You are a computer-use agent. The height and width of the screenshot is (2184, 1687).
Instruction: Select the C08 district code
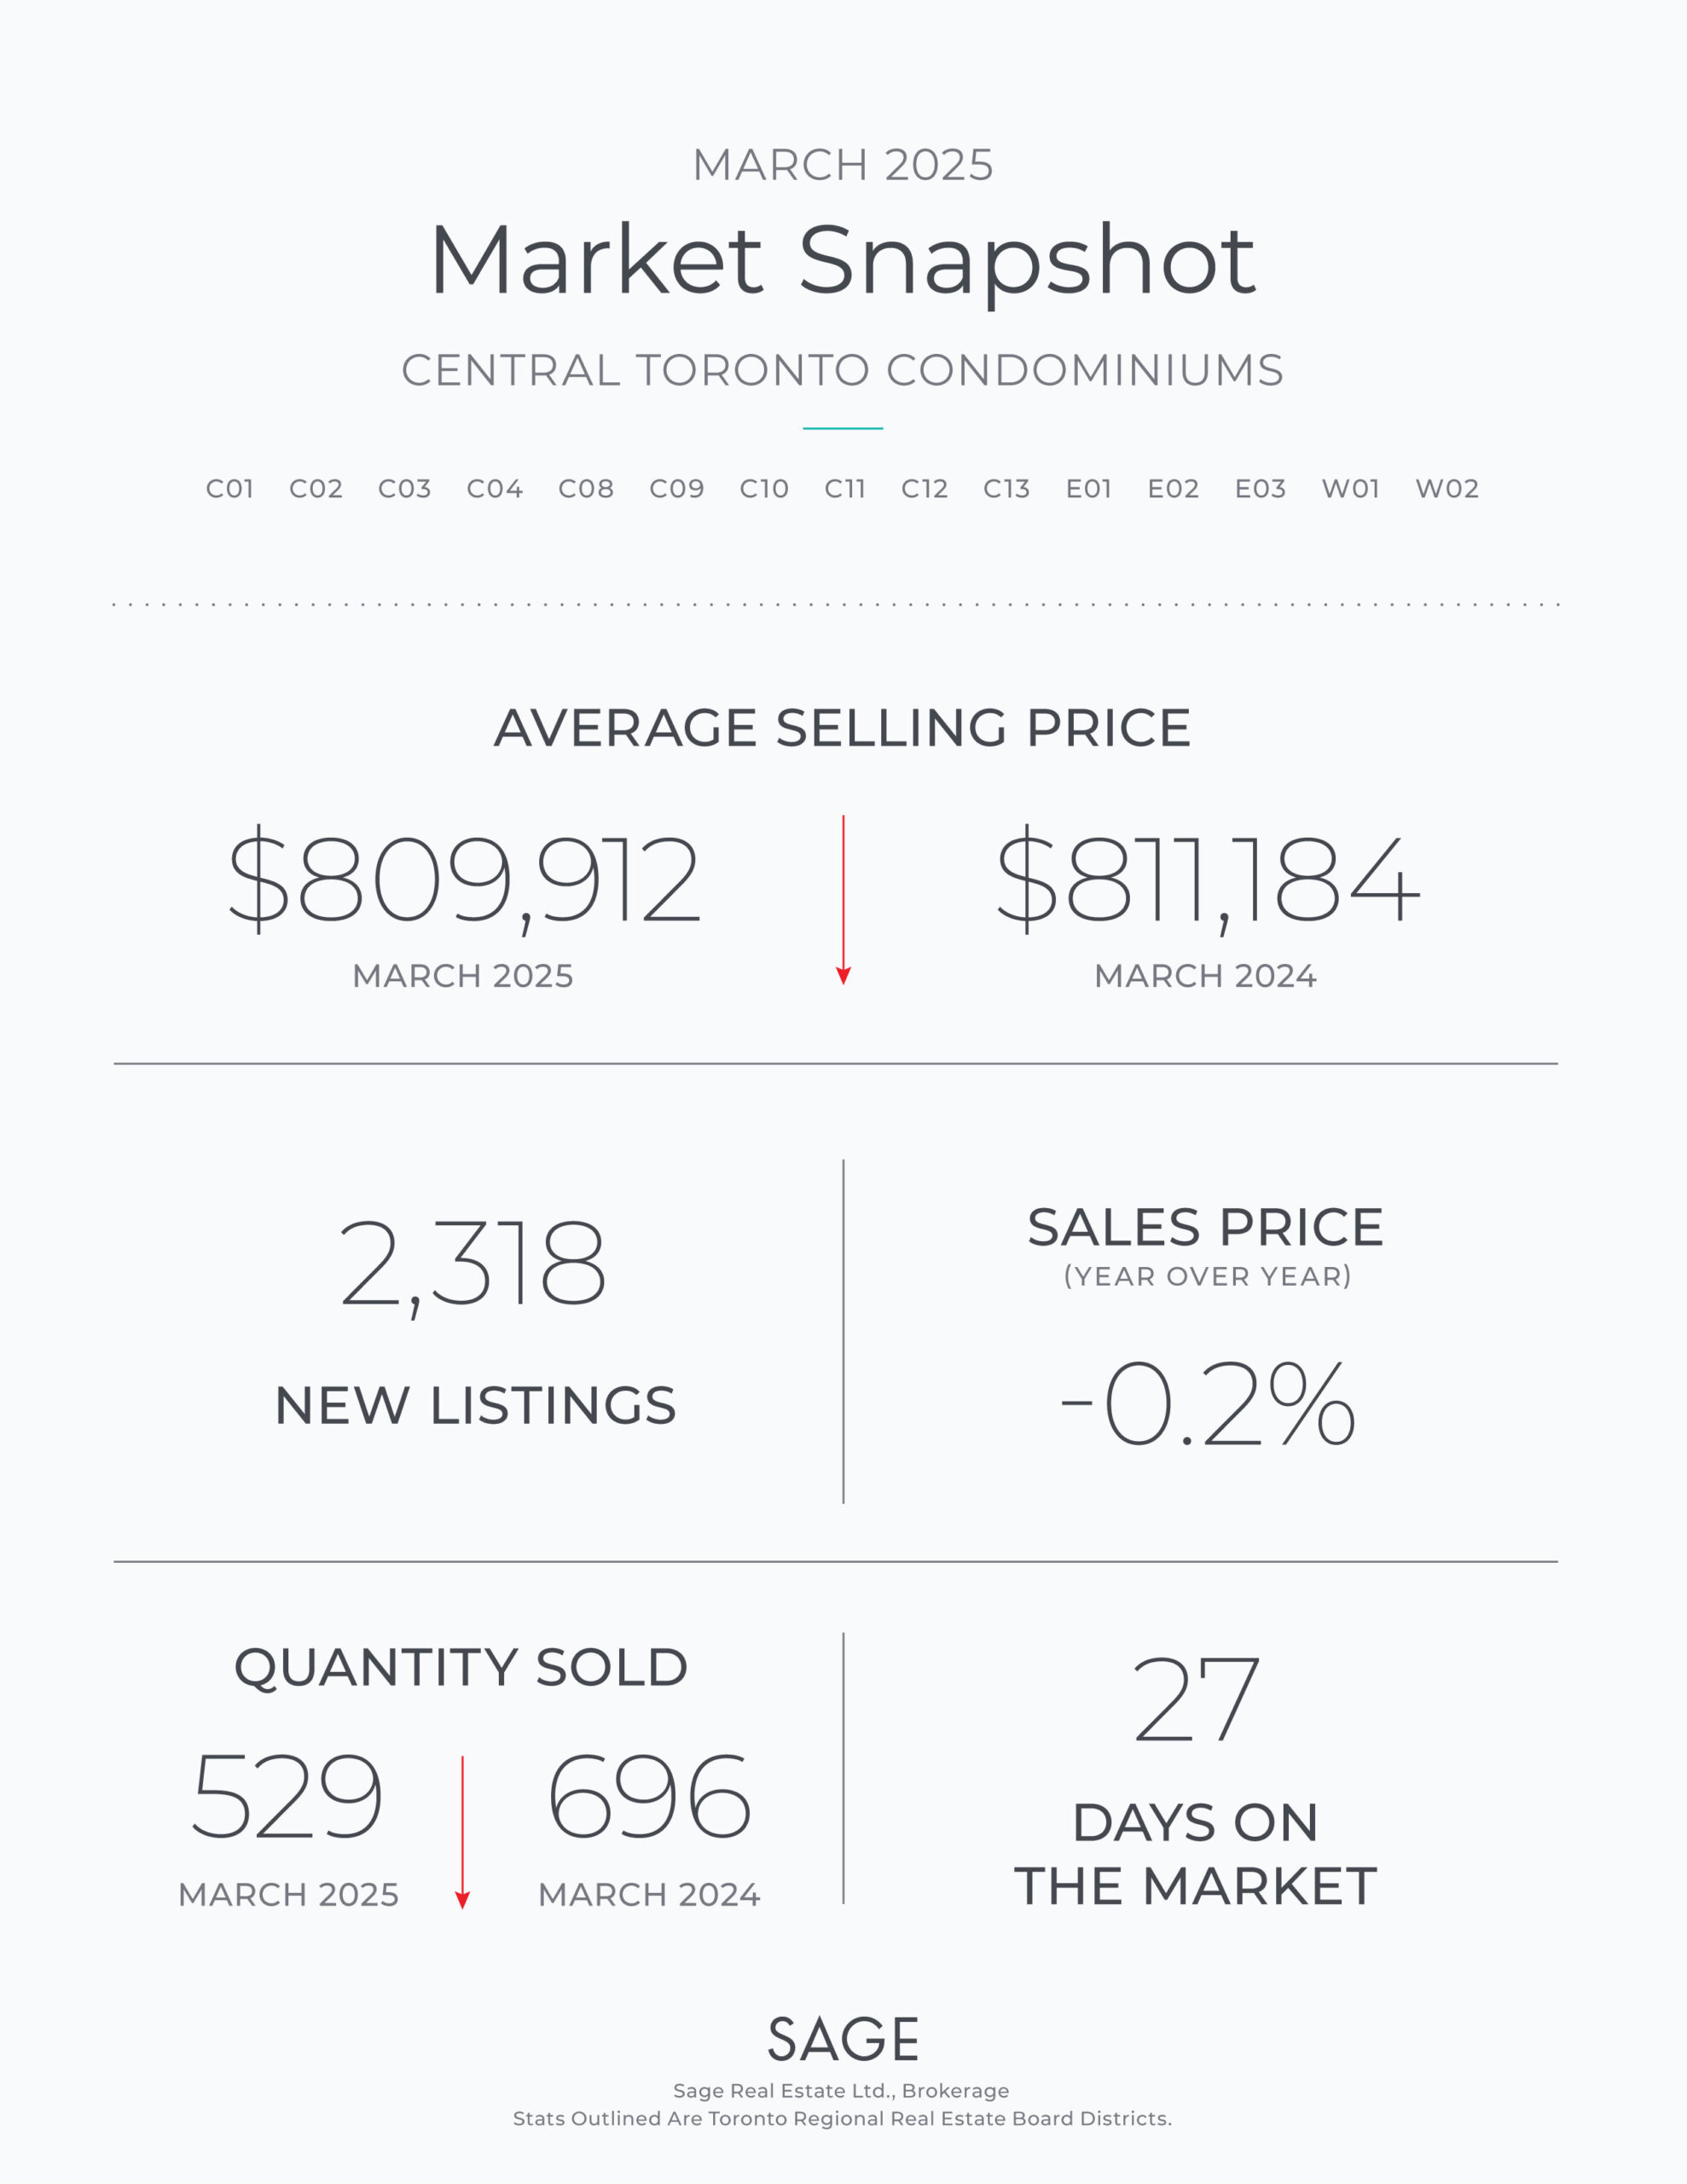tap(586, 488)
